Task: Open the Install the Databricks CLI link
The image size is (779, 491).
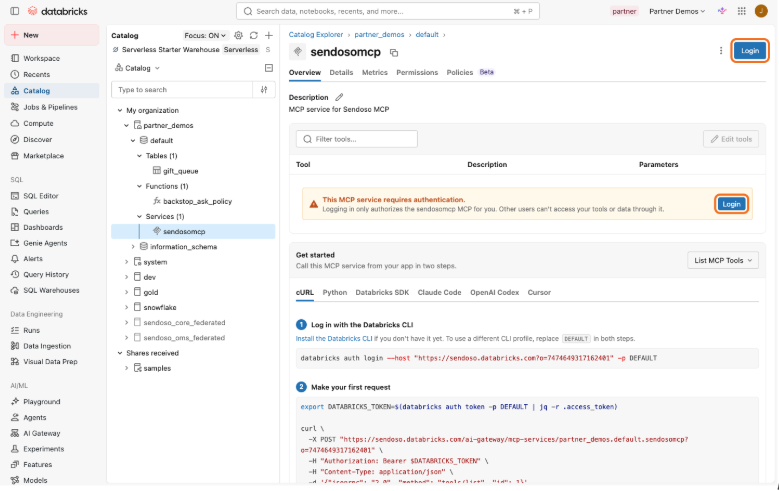Action: click(334, 338)
